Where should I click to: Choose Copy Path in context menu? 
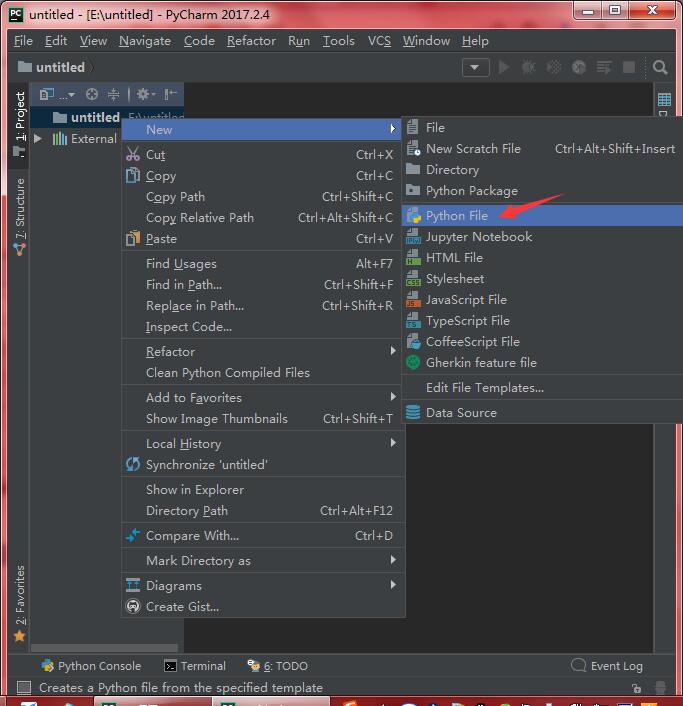tap(262, 197)
